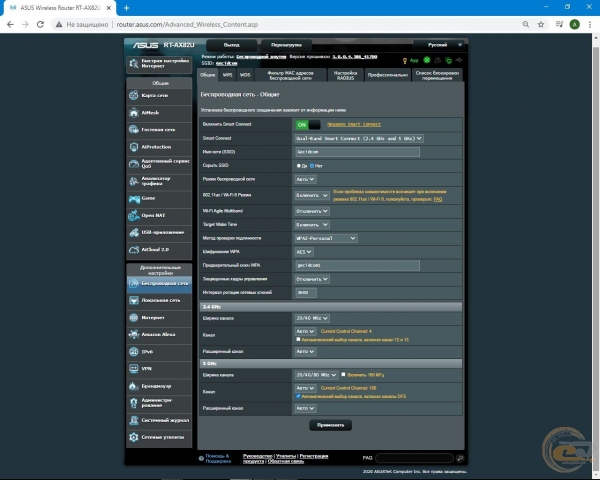This screenshot has height=480, width=600.
Task: Open 802.11ax / Wi-Fi 6 mode dropdown
Action: coord(312,196)
